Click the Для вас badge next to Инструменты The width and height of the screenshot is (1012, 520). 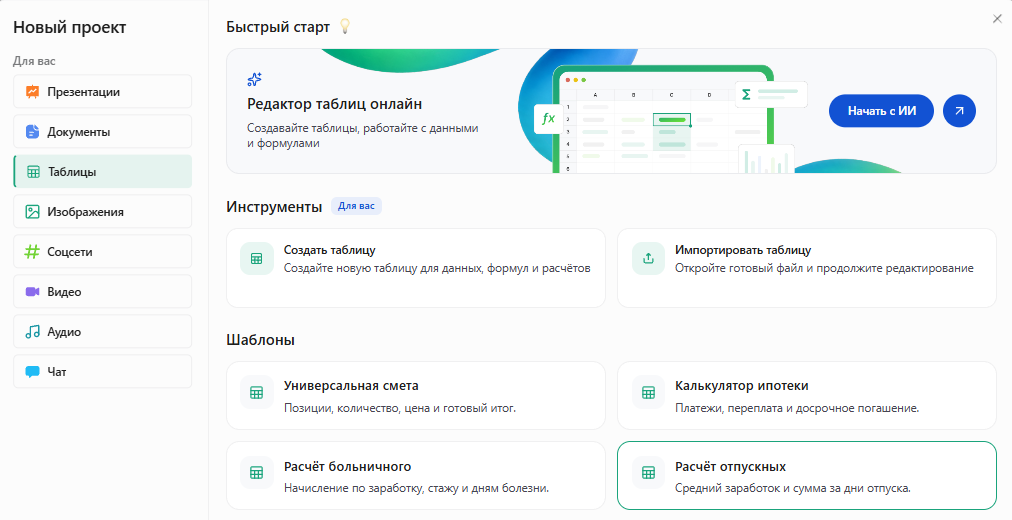click(356, 206)
